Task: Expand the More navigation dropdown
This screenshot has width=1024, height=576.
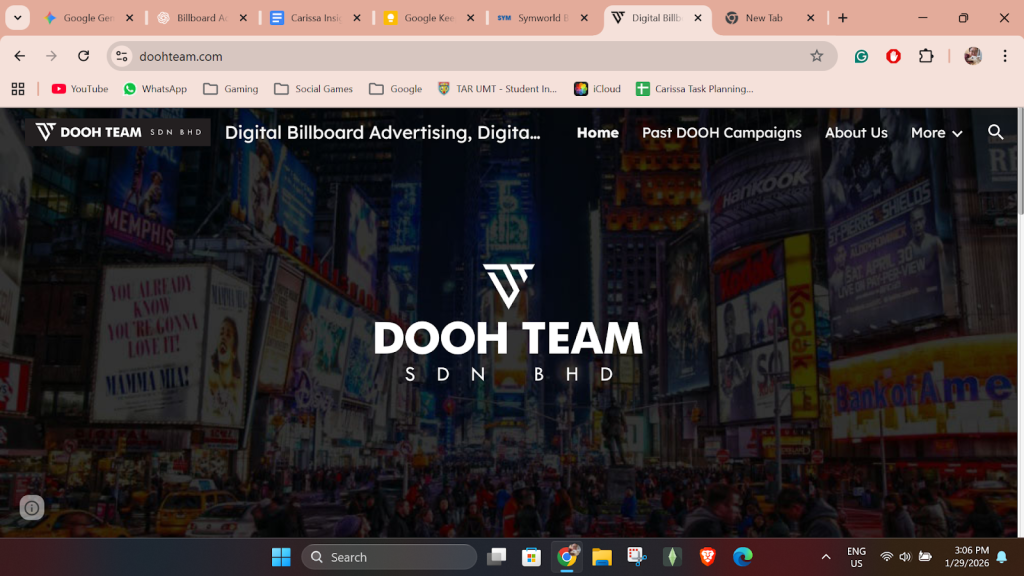Action: coord(936,133)
